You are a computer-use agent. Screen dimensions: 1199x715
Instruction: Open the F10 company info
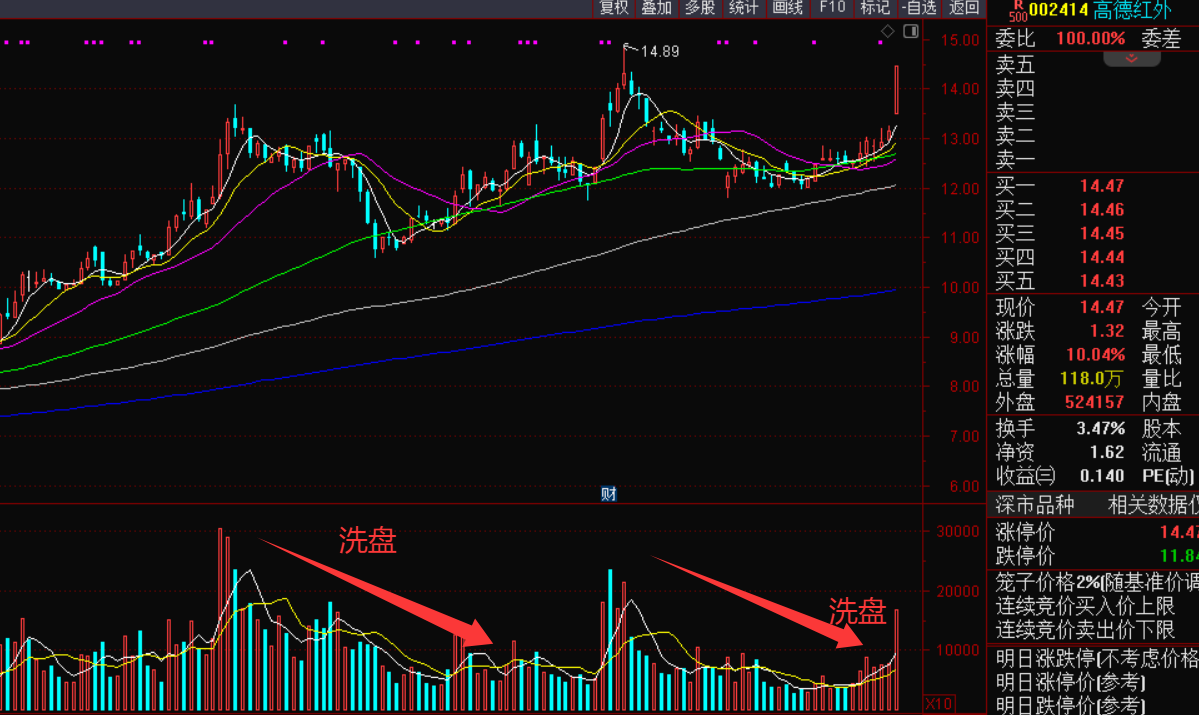tap(832, 8)
